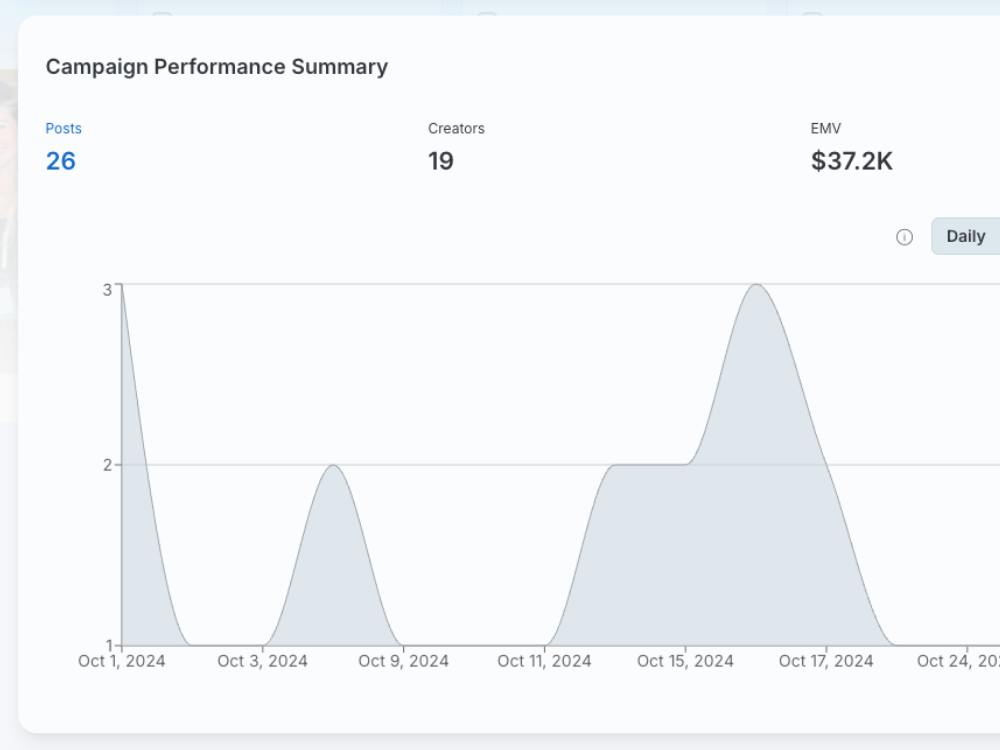Image resolution: width=1000 pixels, height=750 pixels.
Task: Click the 19 creators count
Action: [441, 161]
